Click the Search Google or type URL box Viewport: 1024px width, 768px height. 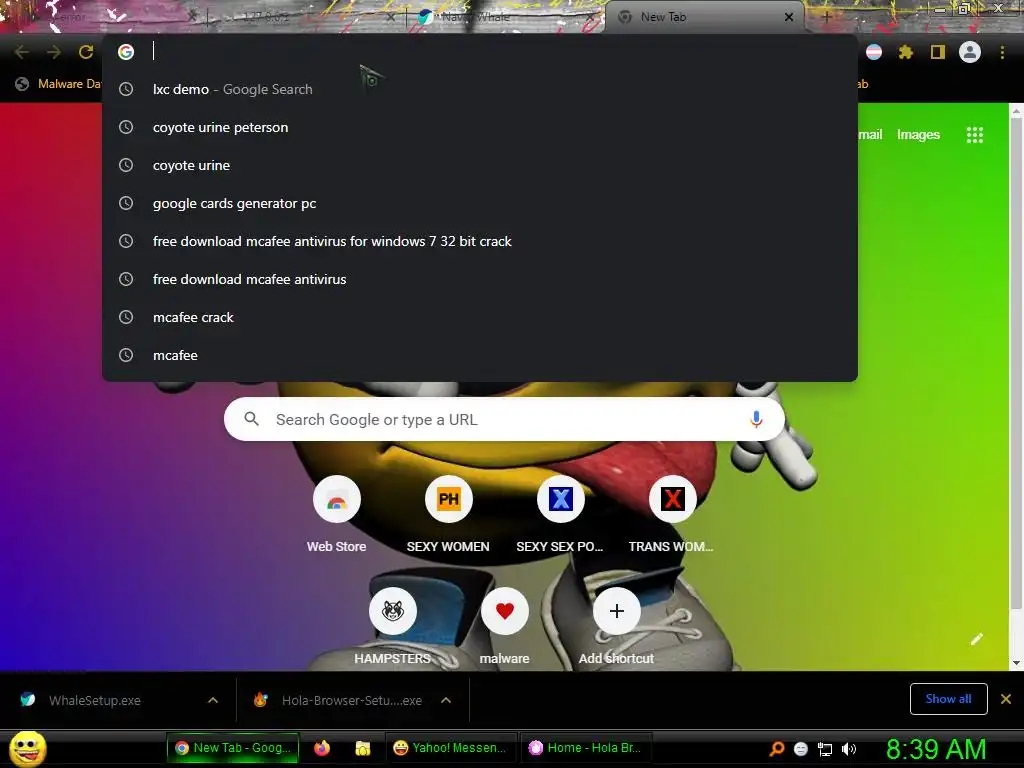[504, 419]
